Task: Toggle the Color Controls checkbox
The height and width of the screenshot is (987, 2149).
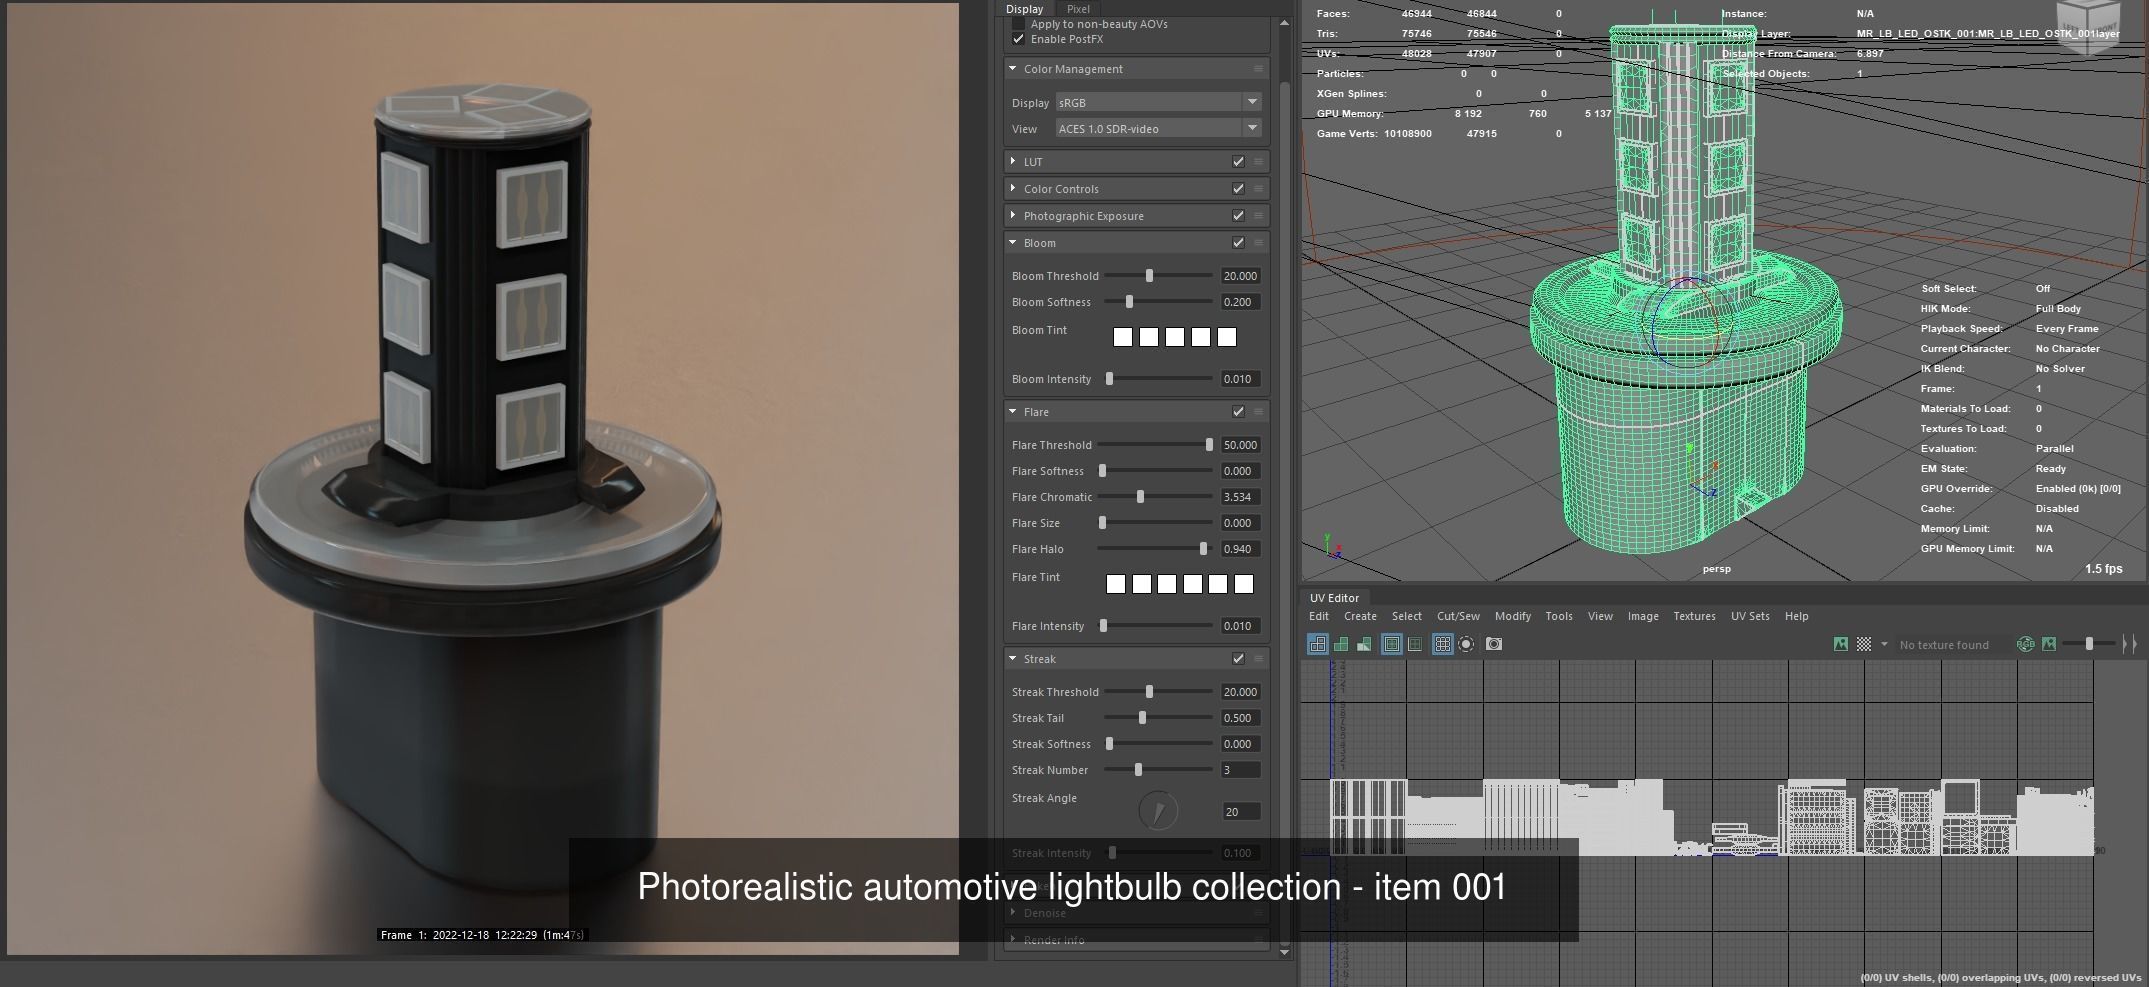Action: point(1238,189)
